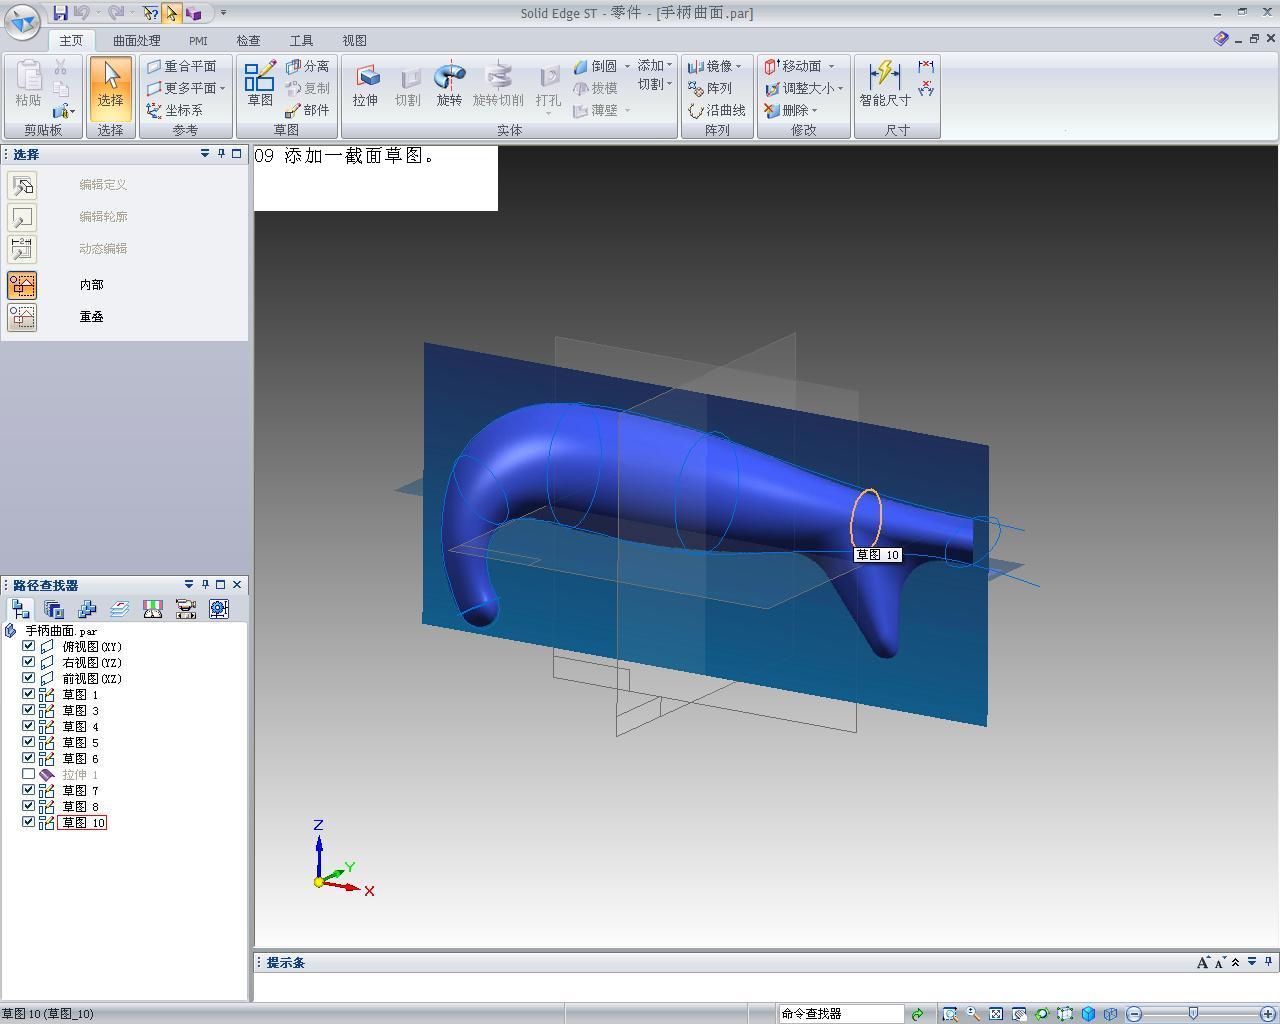Switch to the 主页 (Home) tab
This screenshot has width=1280, height=1024.
[71, 41]
